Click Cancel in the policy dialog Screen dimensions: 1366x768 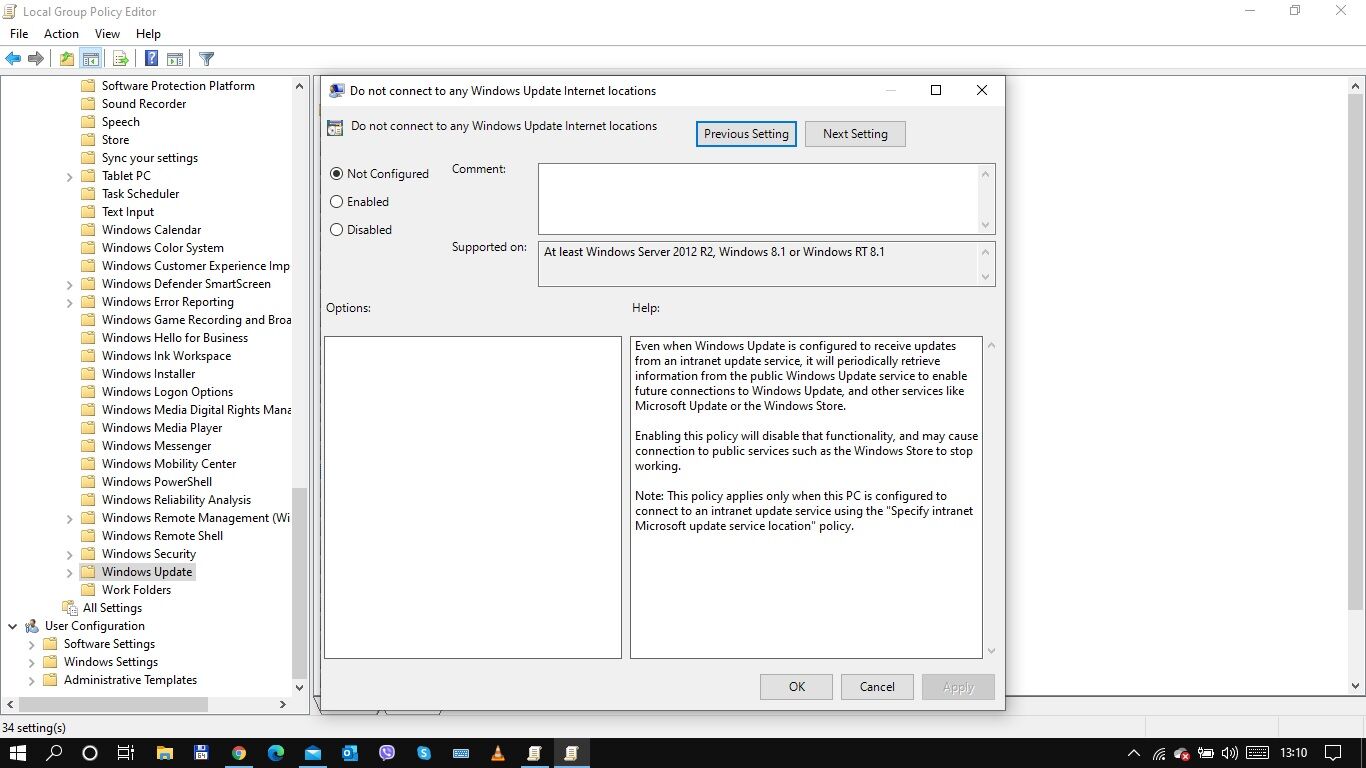pos(877,687)
